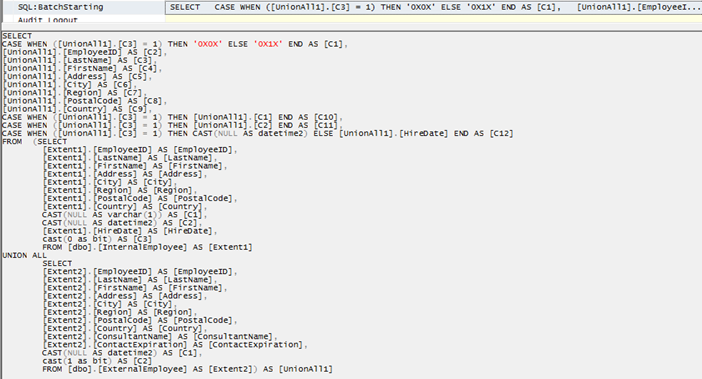Click [Extent1].[EmployeeID] AS [EmployeeID] line

(140, 149)
